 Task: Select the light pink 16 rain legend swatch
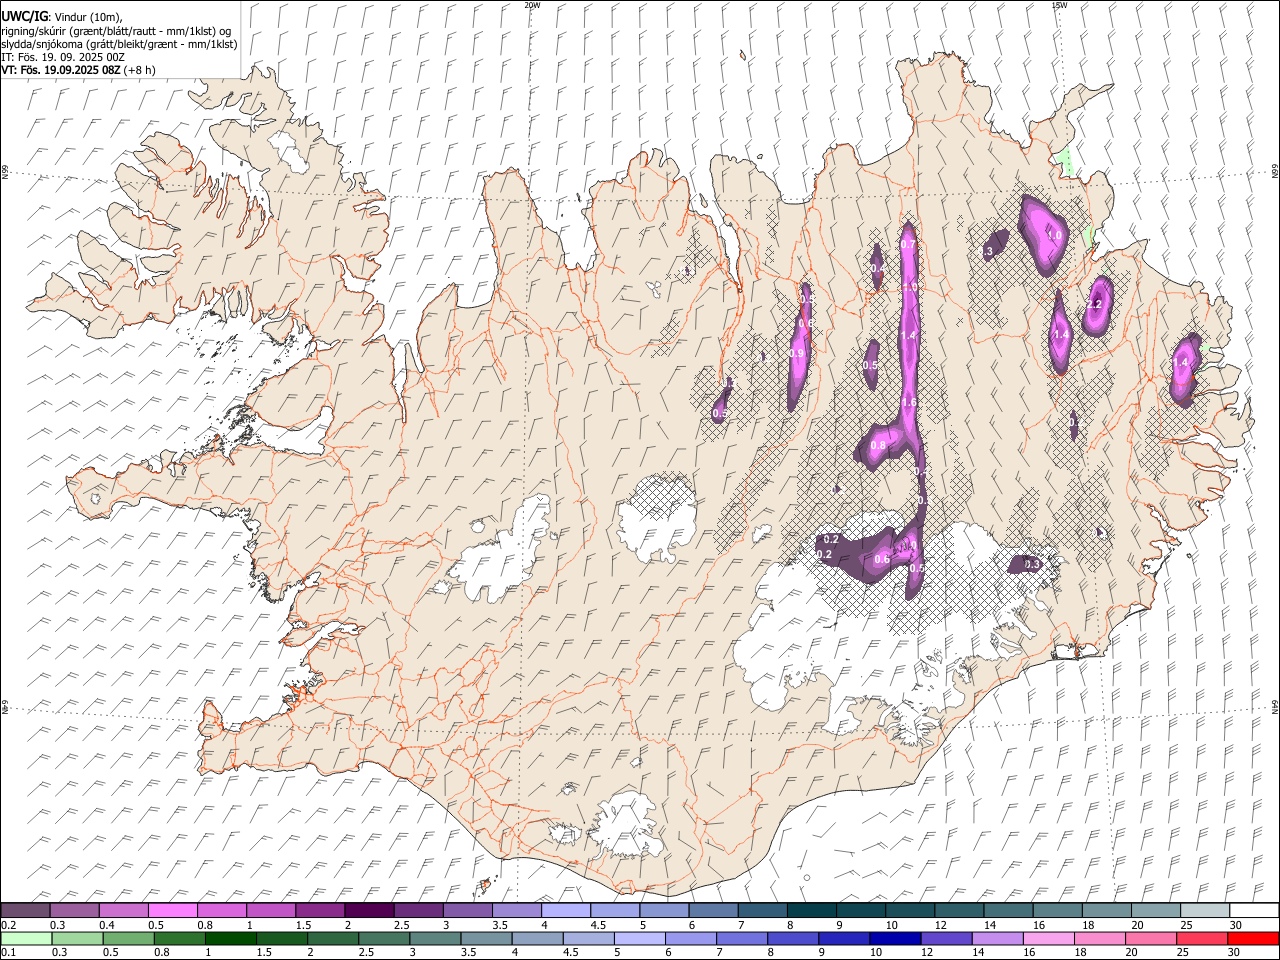click(x=1050, y=938)
